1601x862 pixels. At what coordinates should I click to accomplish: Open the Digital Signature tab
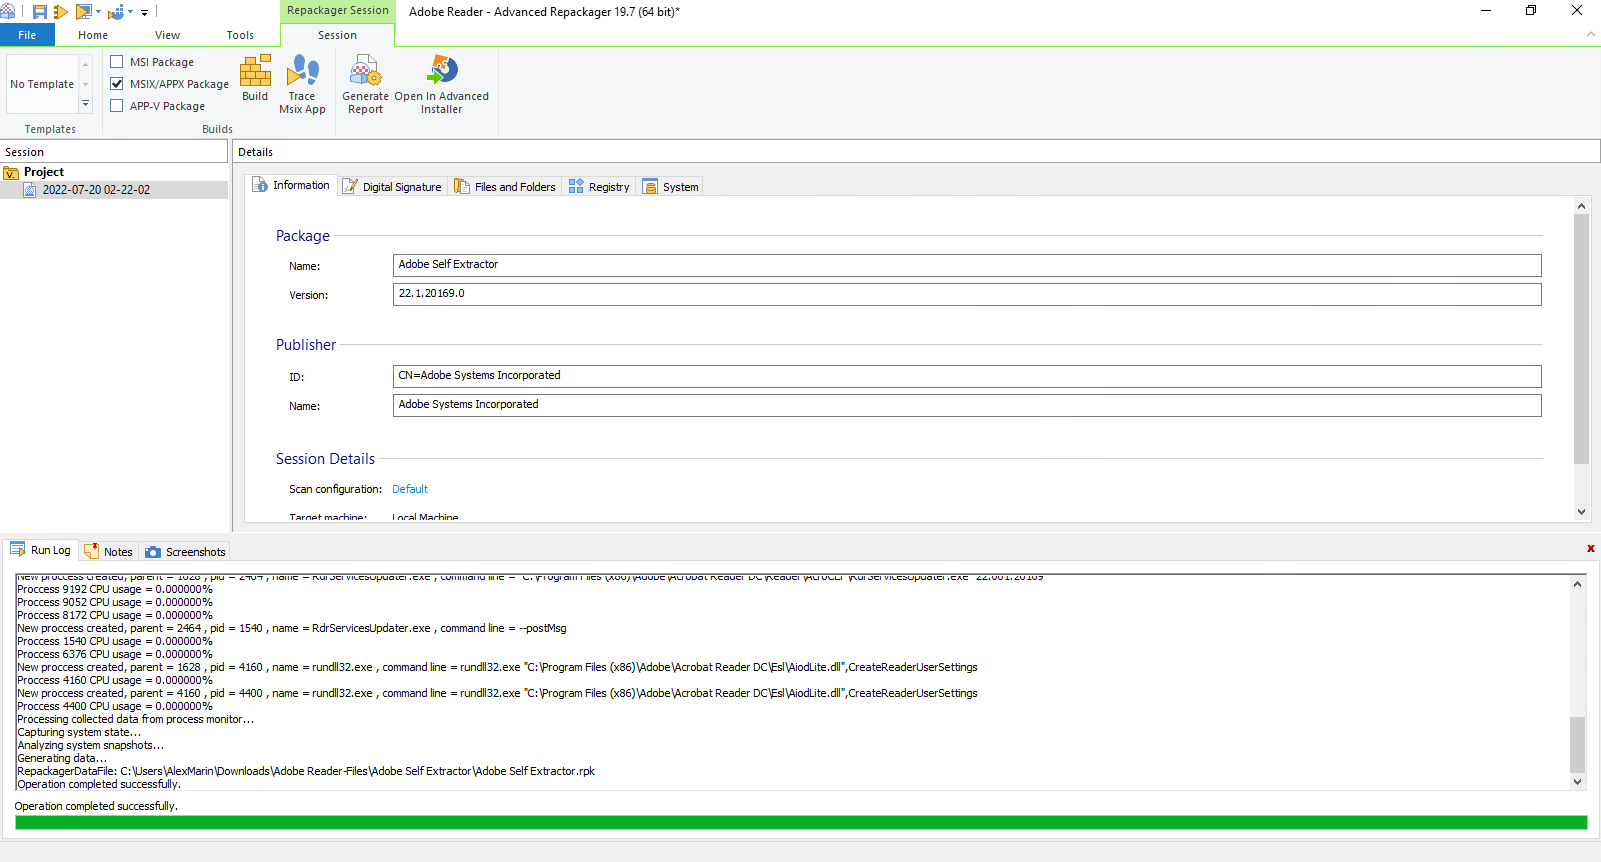[392, 187]
